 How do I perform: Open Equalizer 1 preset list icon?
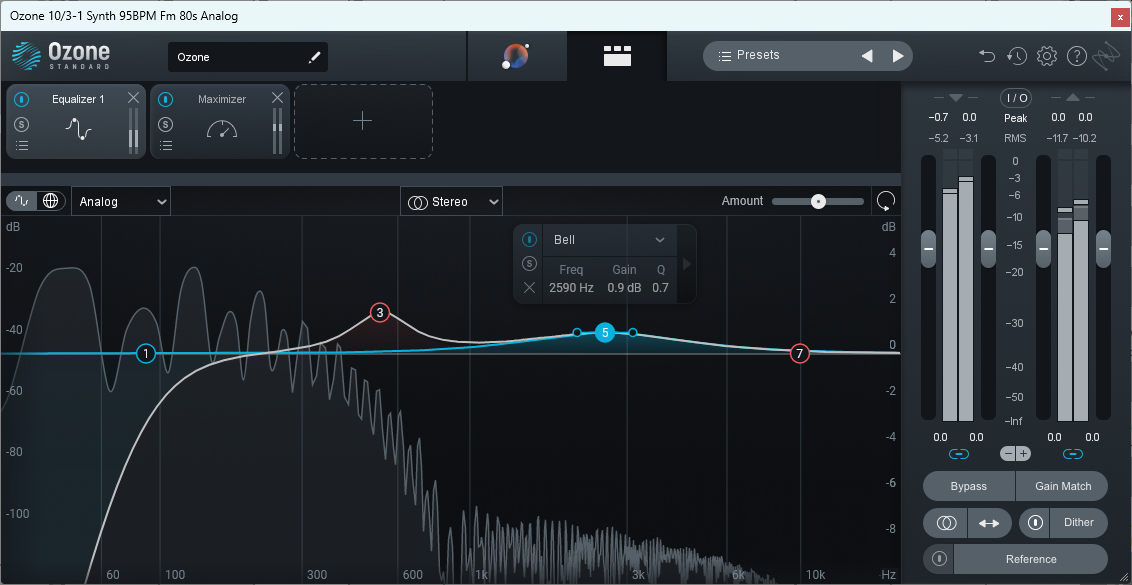coord(22,145)
